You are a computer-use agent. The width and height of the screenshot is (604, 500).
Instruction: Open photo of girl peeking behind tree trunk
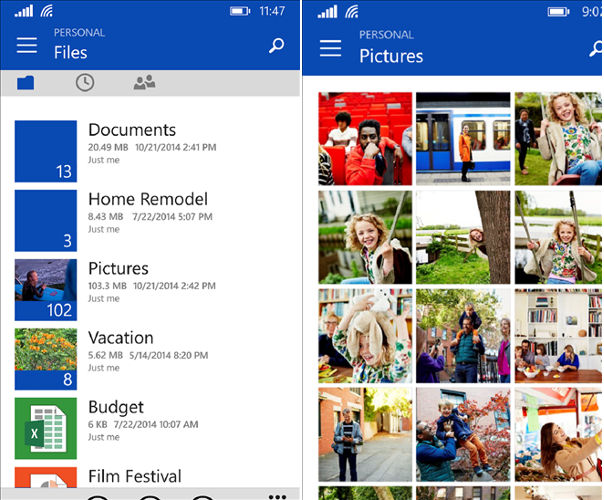[463, 237]
